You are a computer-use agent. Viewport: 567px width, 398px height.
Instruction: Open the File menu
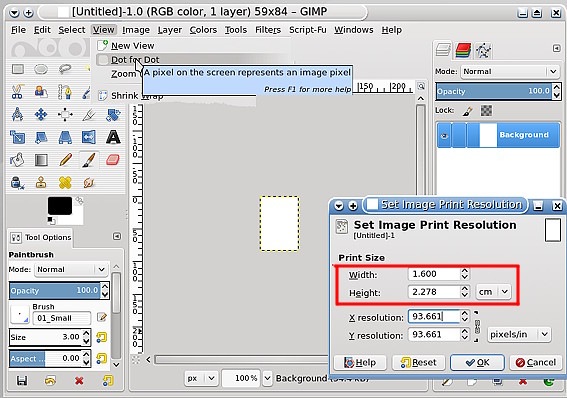tap(18, 30)
